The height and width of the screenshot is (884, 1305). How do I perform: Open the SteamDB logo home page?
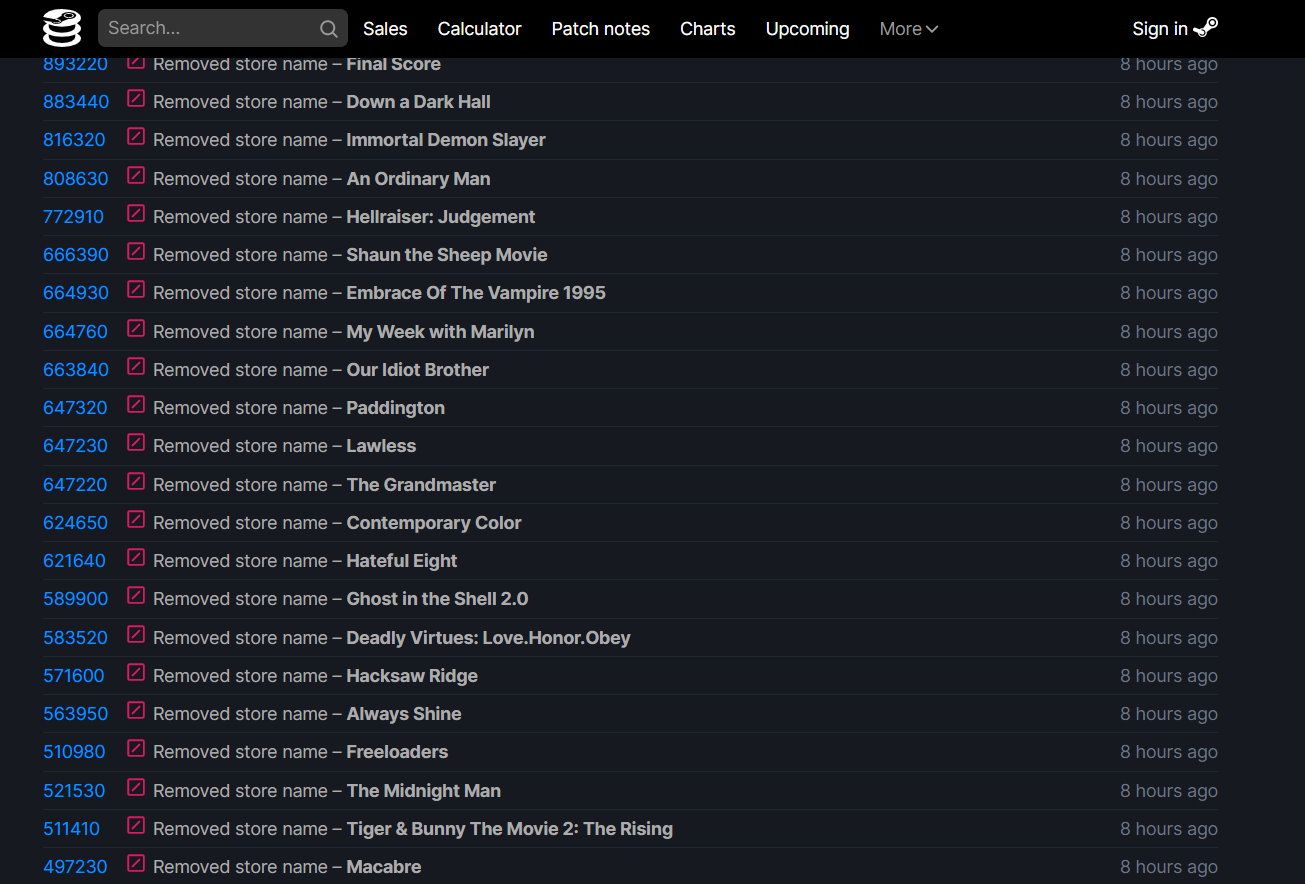coord(62,28)
